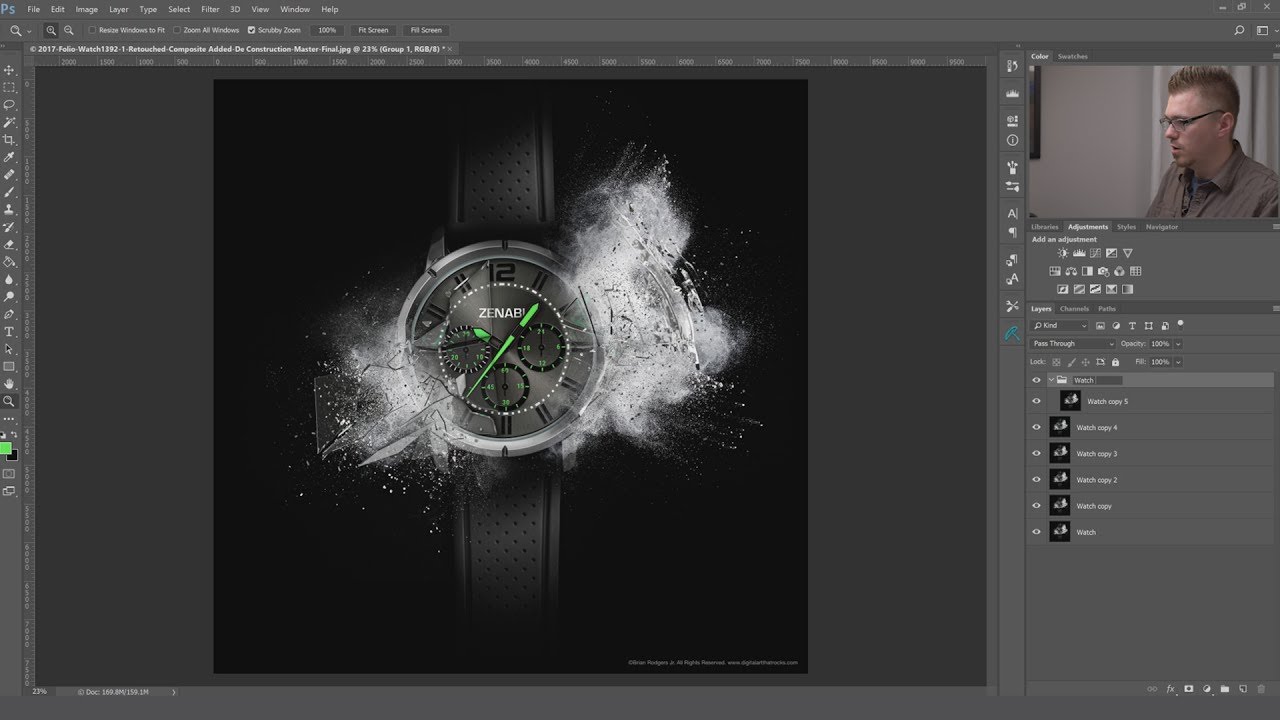Screen dimensions: 1280x720
Task: Click the Opacity 100% value field
Action: [x=1160, y=343]
